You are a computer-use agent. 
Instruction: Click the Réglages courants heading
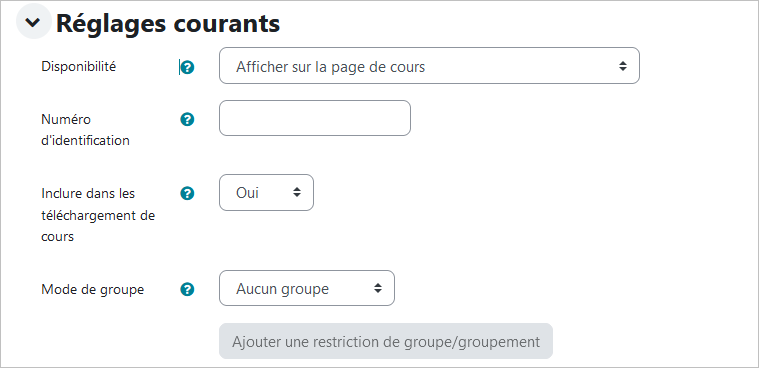pyautogui.click(x=168, y=23)
